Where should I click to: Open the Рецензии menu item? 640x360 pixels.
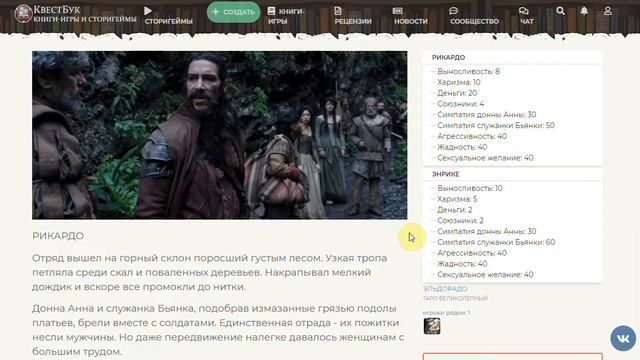tap(353, 16)
